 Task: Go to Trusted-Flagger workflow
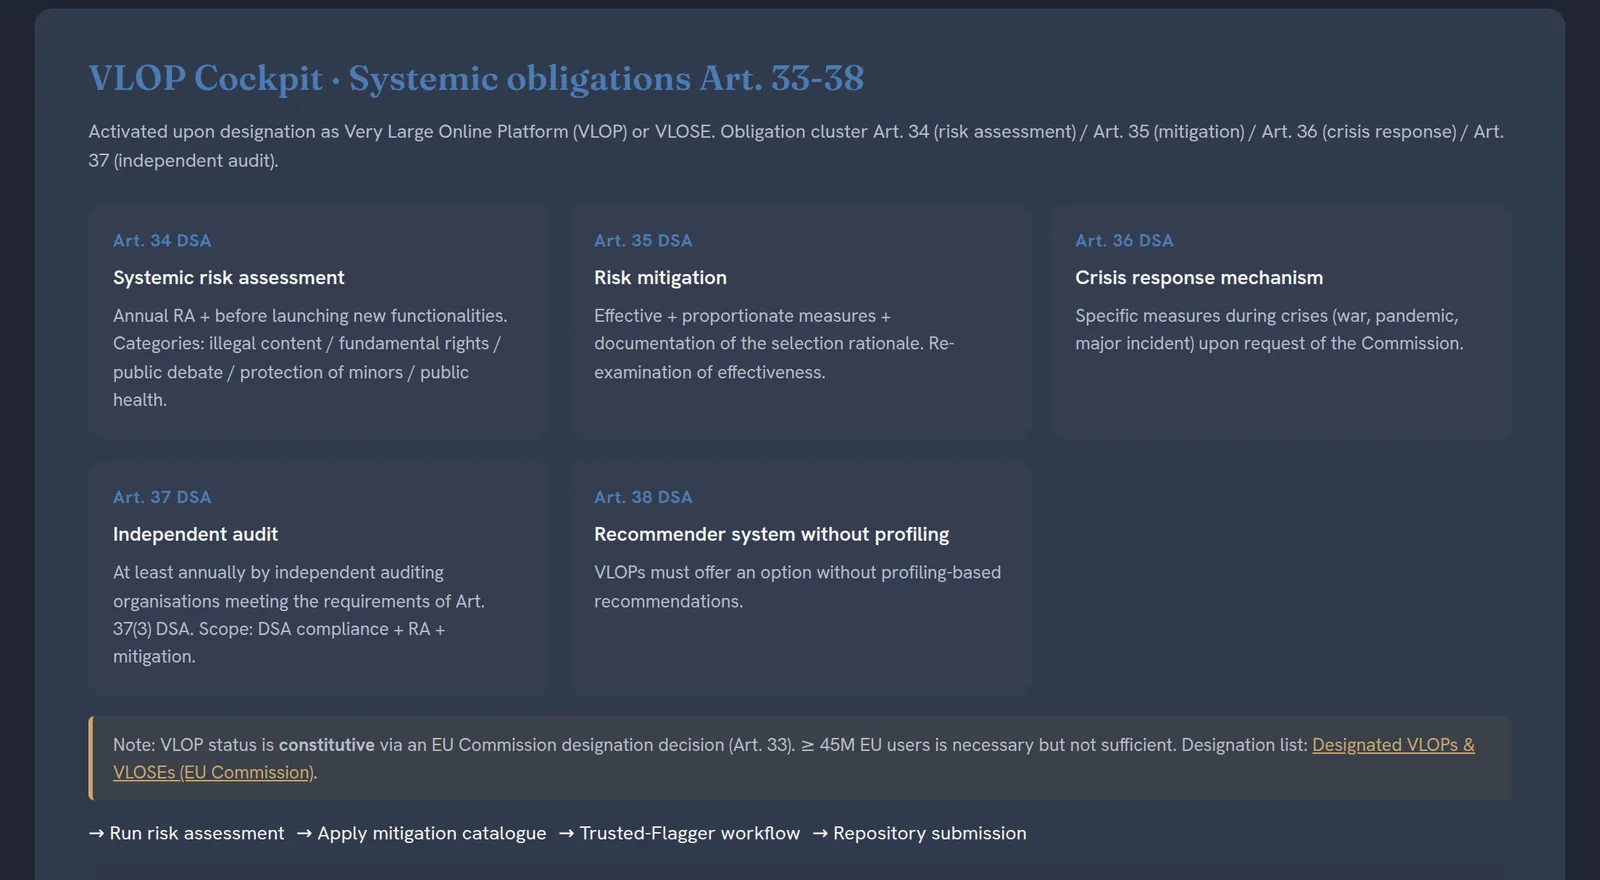click(x=679, y=833)
